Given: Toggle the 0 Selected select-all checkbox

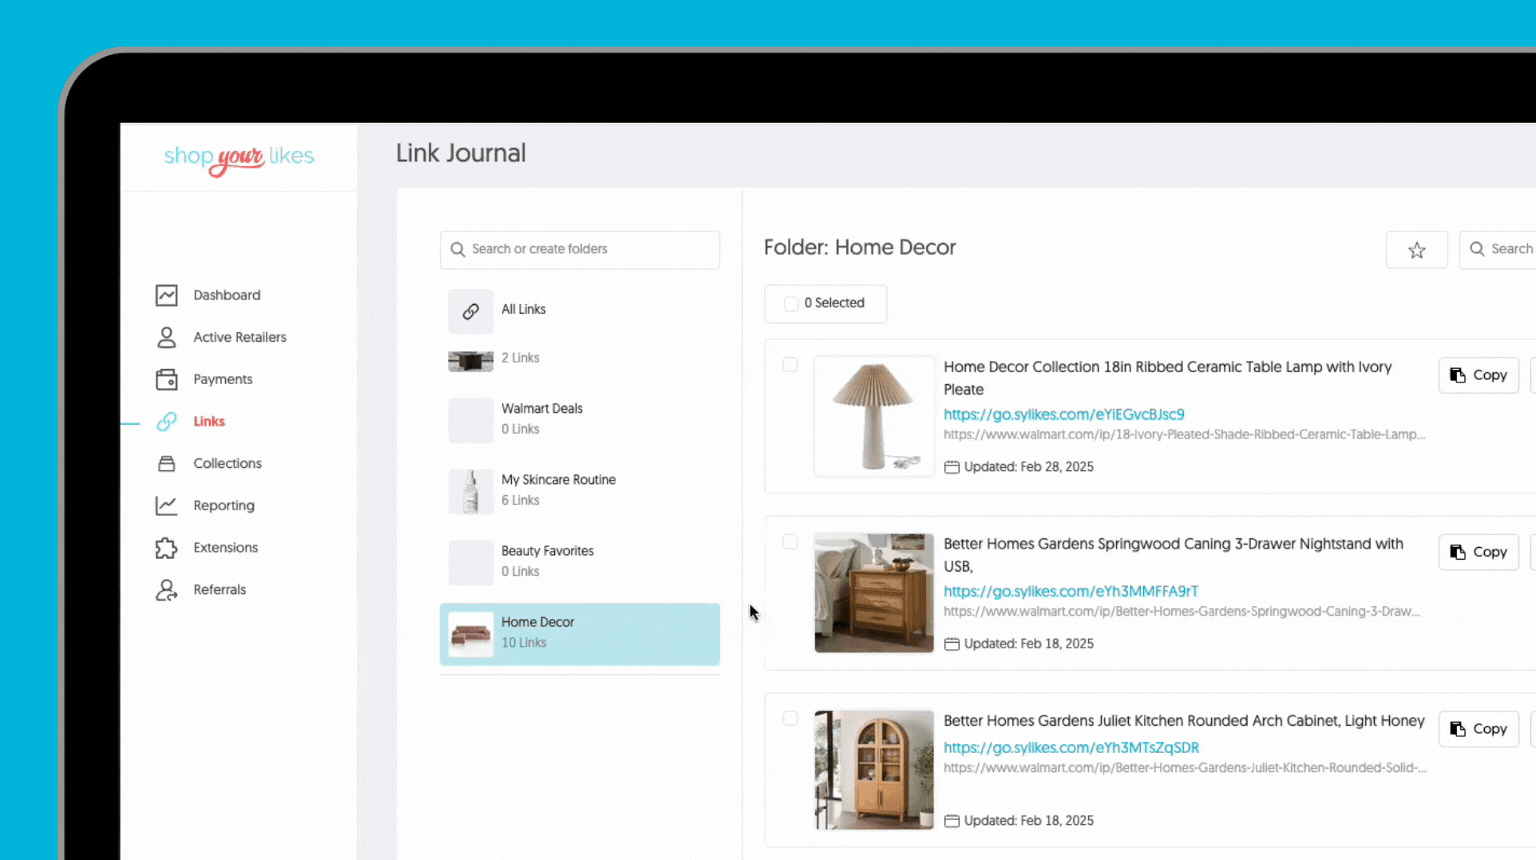Looking at the screenshot, I should [x=791, y=303].
